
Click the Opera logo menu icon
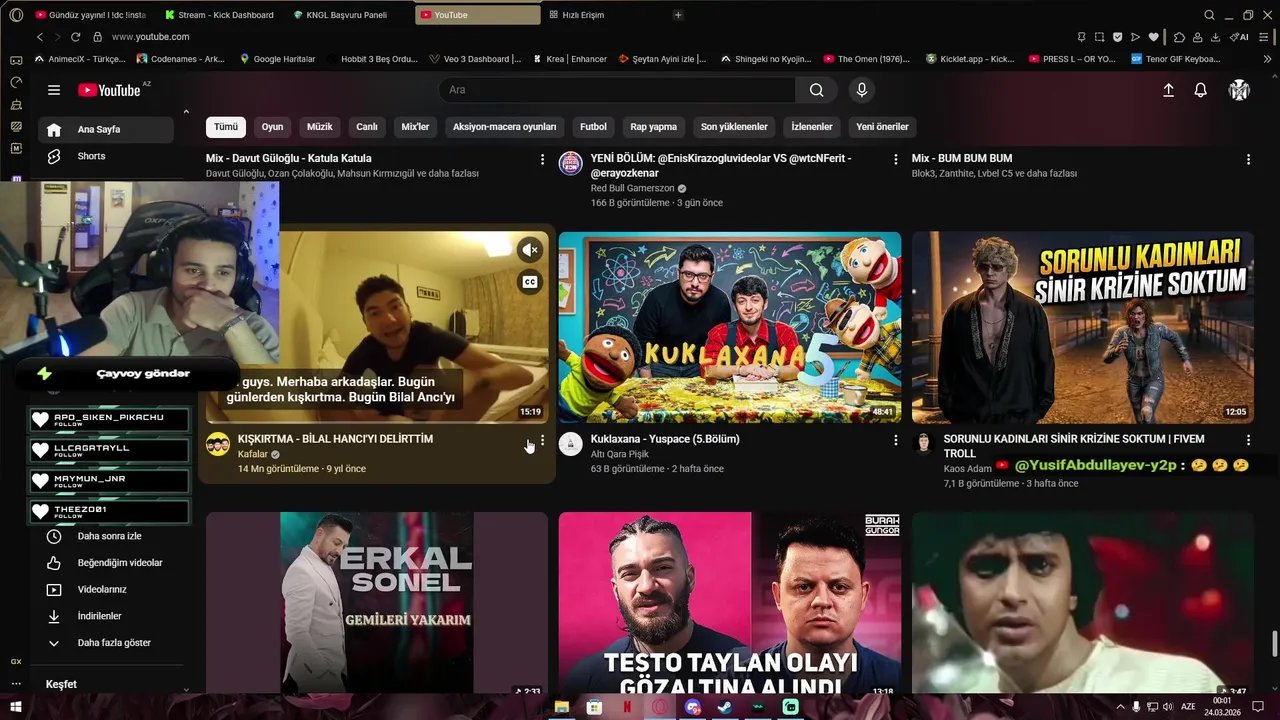coord(16,15)
